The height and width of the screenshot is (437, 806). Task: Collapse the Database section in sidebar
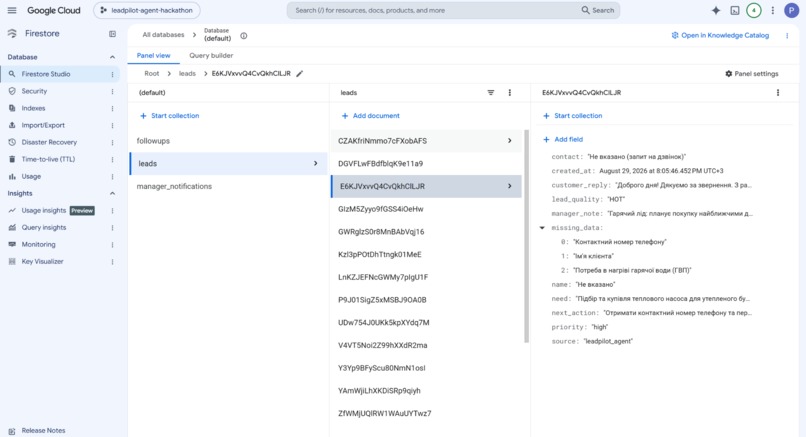112,57
